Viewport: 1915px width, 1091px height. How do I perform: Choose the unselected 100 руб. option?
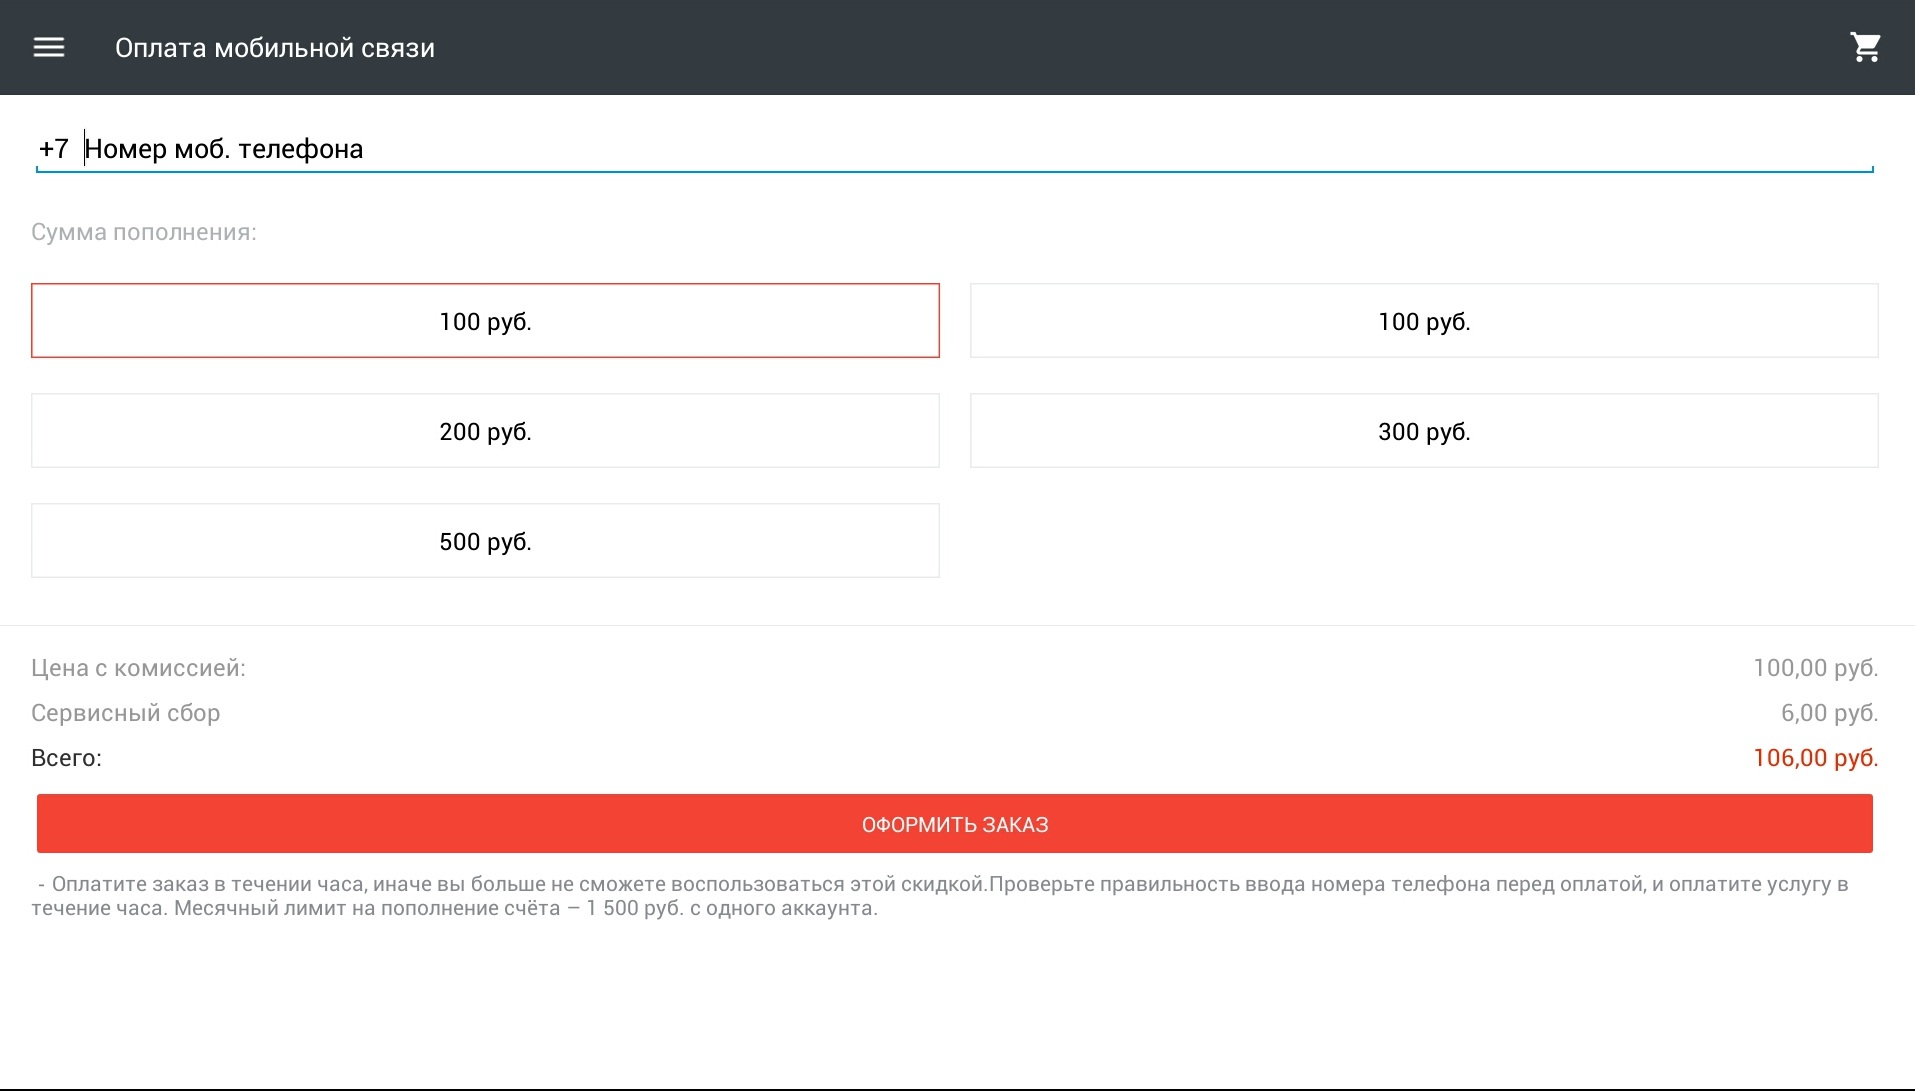1424,321
